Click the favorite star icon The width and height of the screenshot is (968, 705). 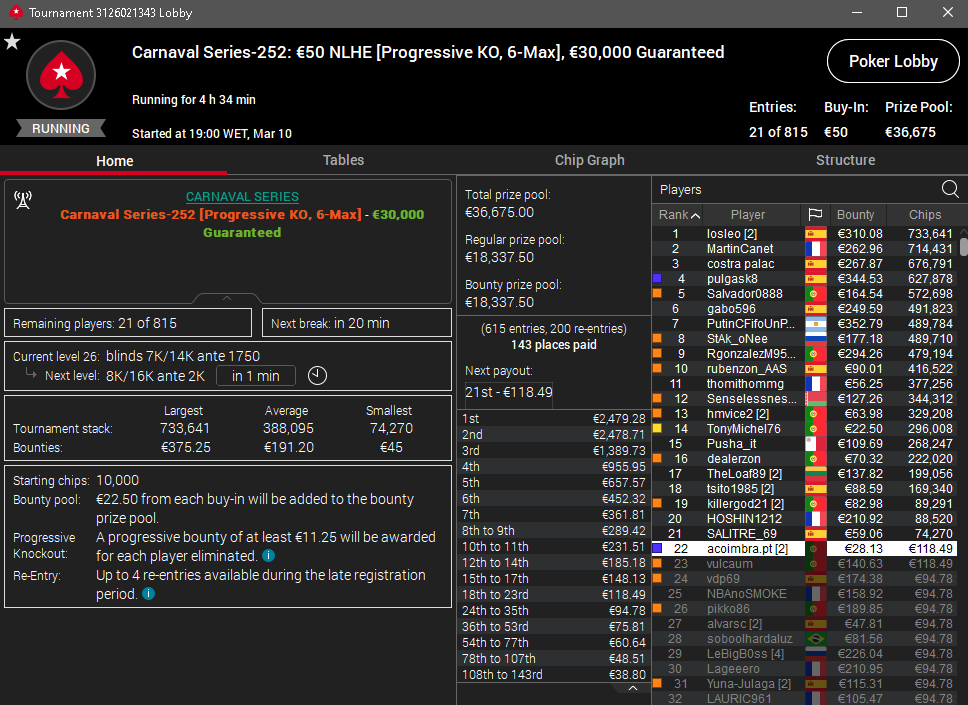click(12, 42)
